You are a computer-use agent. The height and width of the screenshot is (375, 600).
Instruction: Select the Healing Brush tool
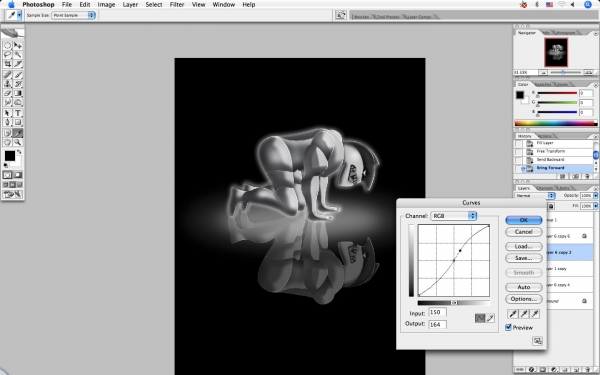(x=7, y=75)
